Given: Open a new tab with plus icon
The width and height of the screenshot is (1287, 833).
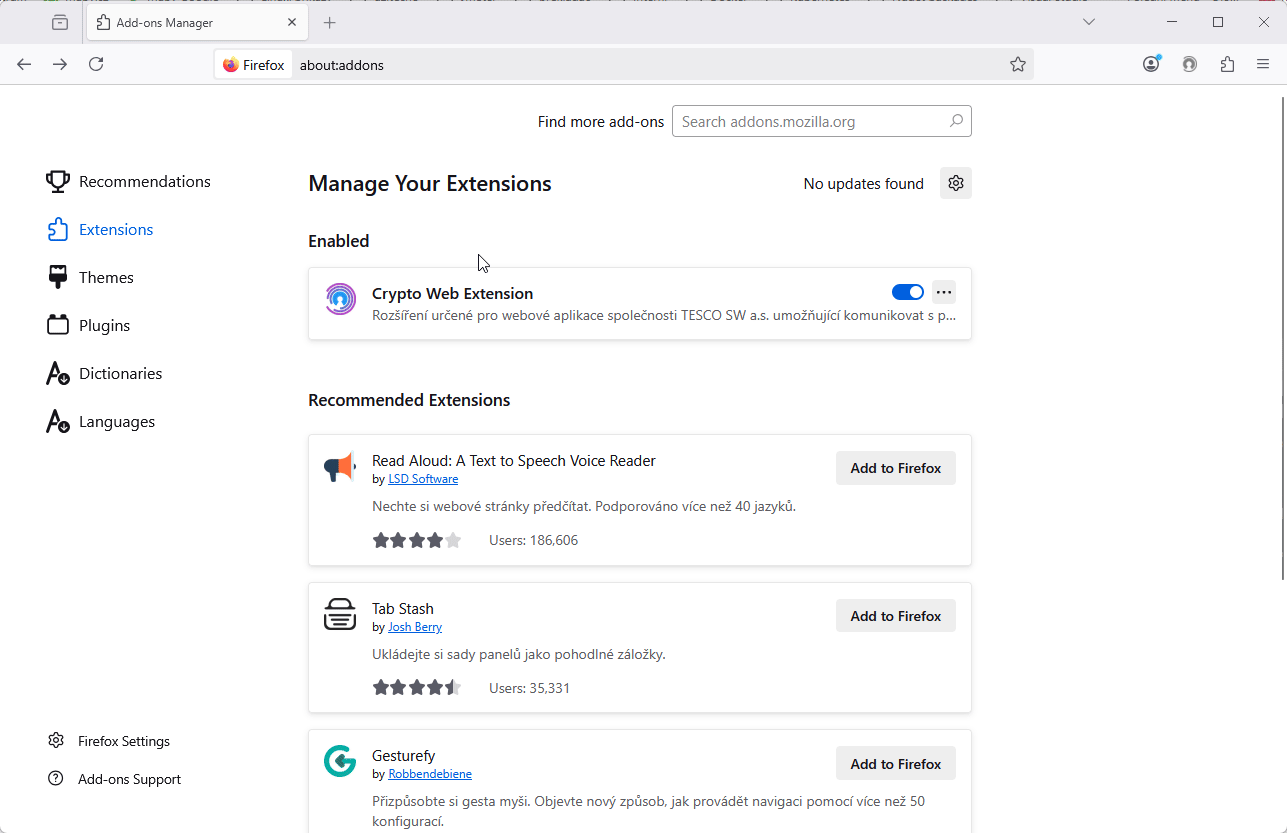Looking at the screenshot, I should point(330,22).
